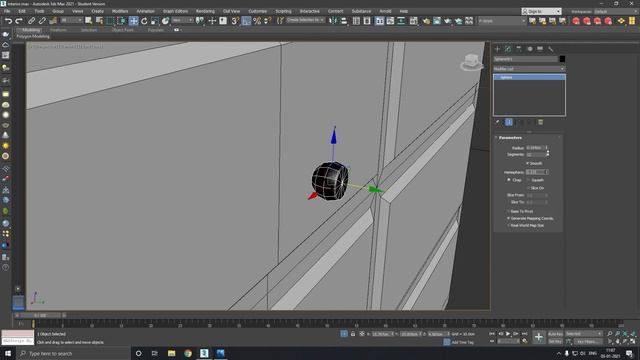This screenshot has height=360, width=640.
Task: Open the File menu
Action: [7, 11]
